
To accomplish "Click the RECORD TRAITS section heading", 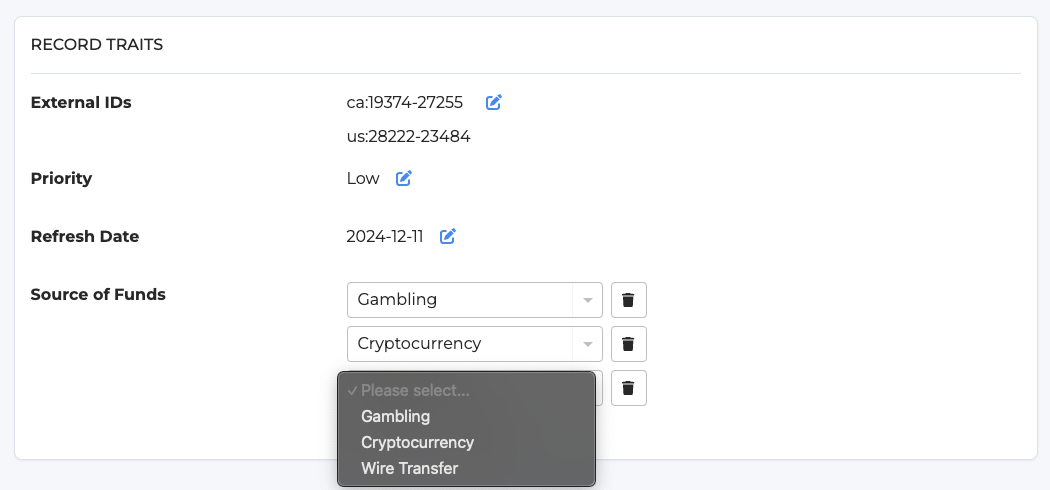I will [97, 45].
